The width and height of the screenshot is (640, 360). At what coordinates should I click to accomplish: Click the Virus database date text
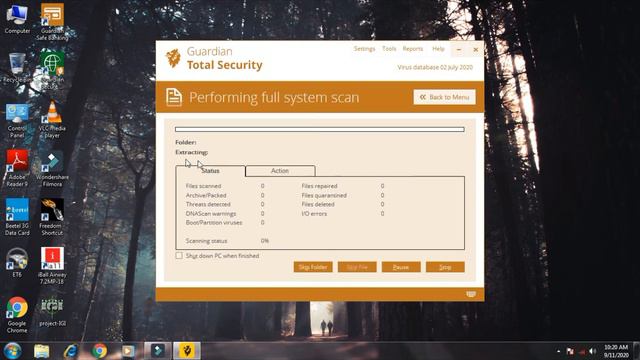(x=435, y=67)
